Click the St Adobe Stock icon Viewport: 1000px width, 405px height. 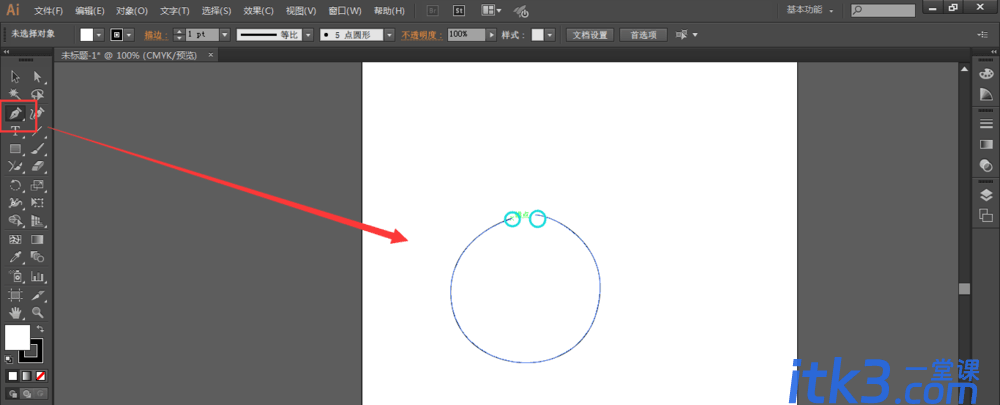tap(459, 10)
